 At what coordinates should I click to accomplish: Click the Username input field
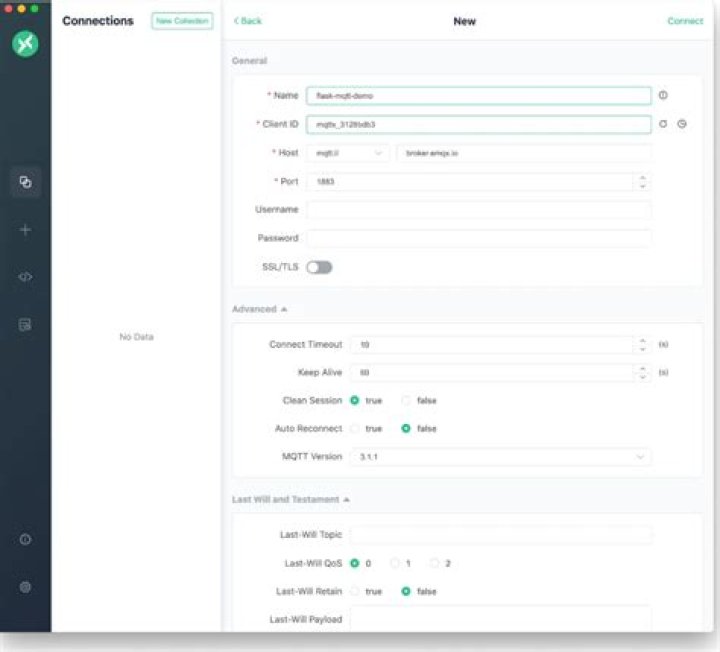click(478, 210)
